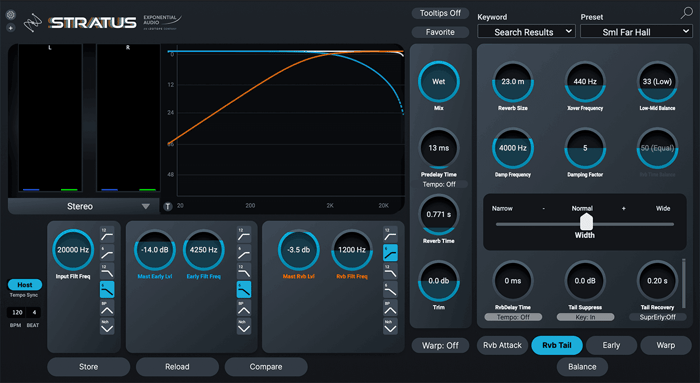This screenshot has height=383, width=700.
Task: Select notch type for Early filter
Action: pyautogui.click(x=244, y=326)
